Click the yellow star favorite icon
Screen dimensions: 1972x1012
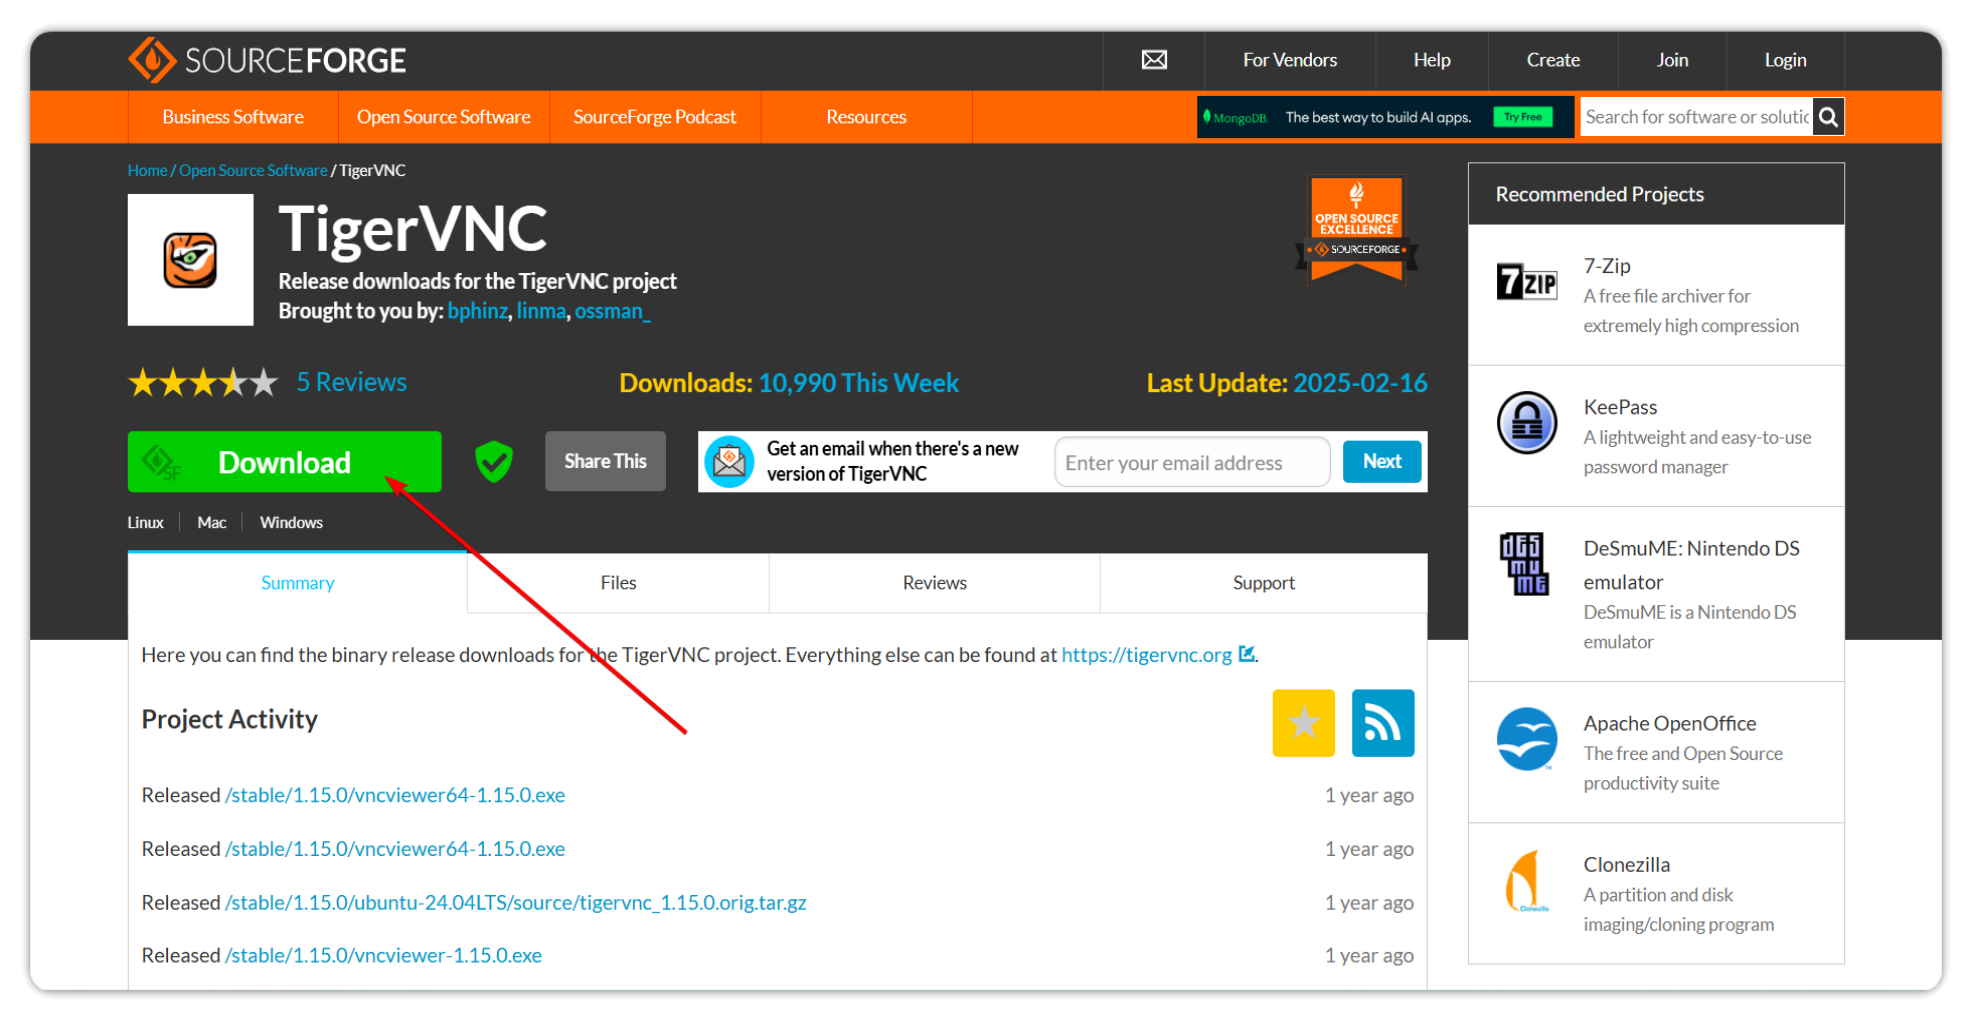tap(1303, 723)
